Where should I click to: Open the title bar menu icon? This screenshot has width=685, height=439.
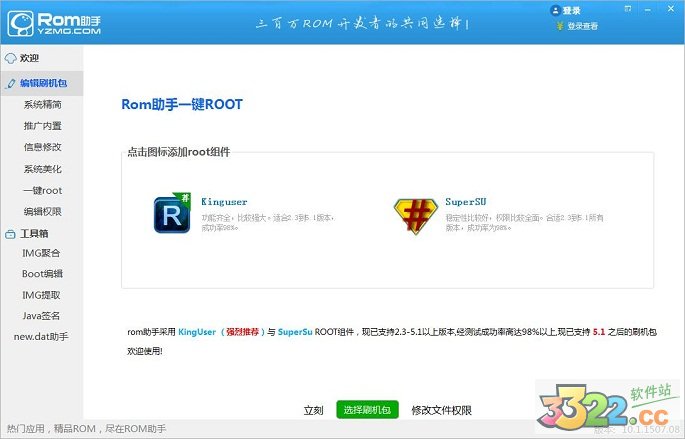(x=628, y=9)
